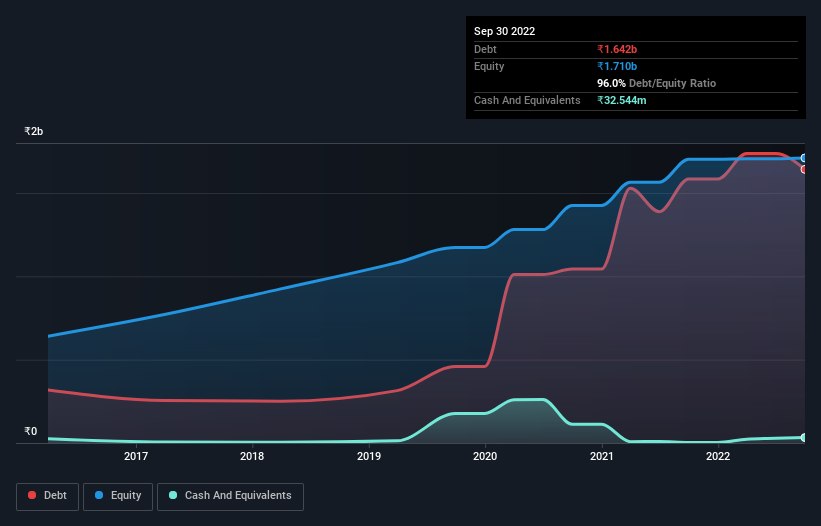This screenshot has width=821, height=526.
Task: Select the teal Cash endpoint marker on the chart
Action: click(x=804, y=438)
